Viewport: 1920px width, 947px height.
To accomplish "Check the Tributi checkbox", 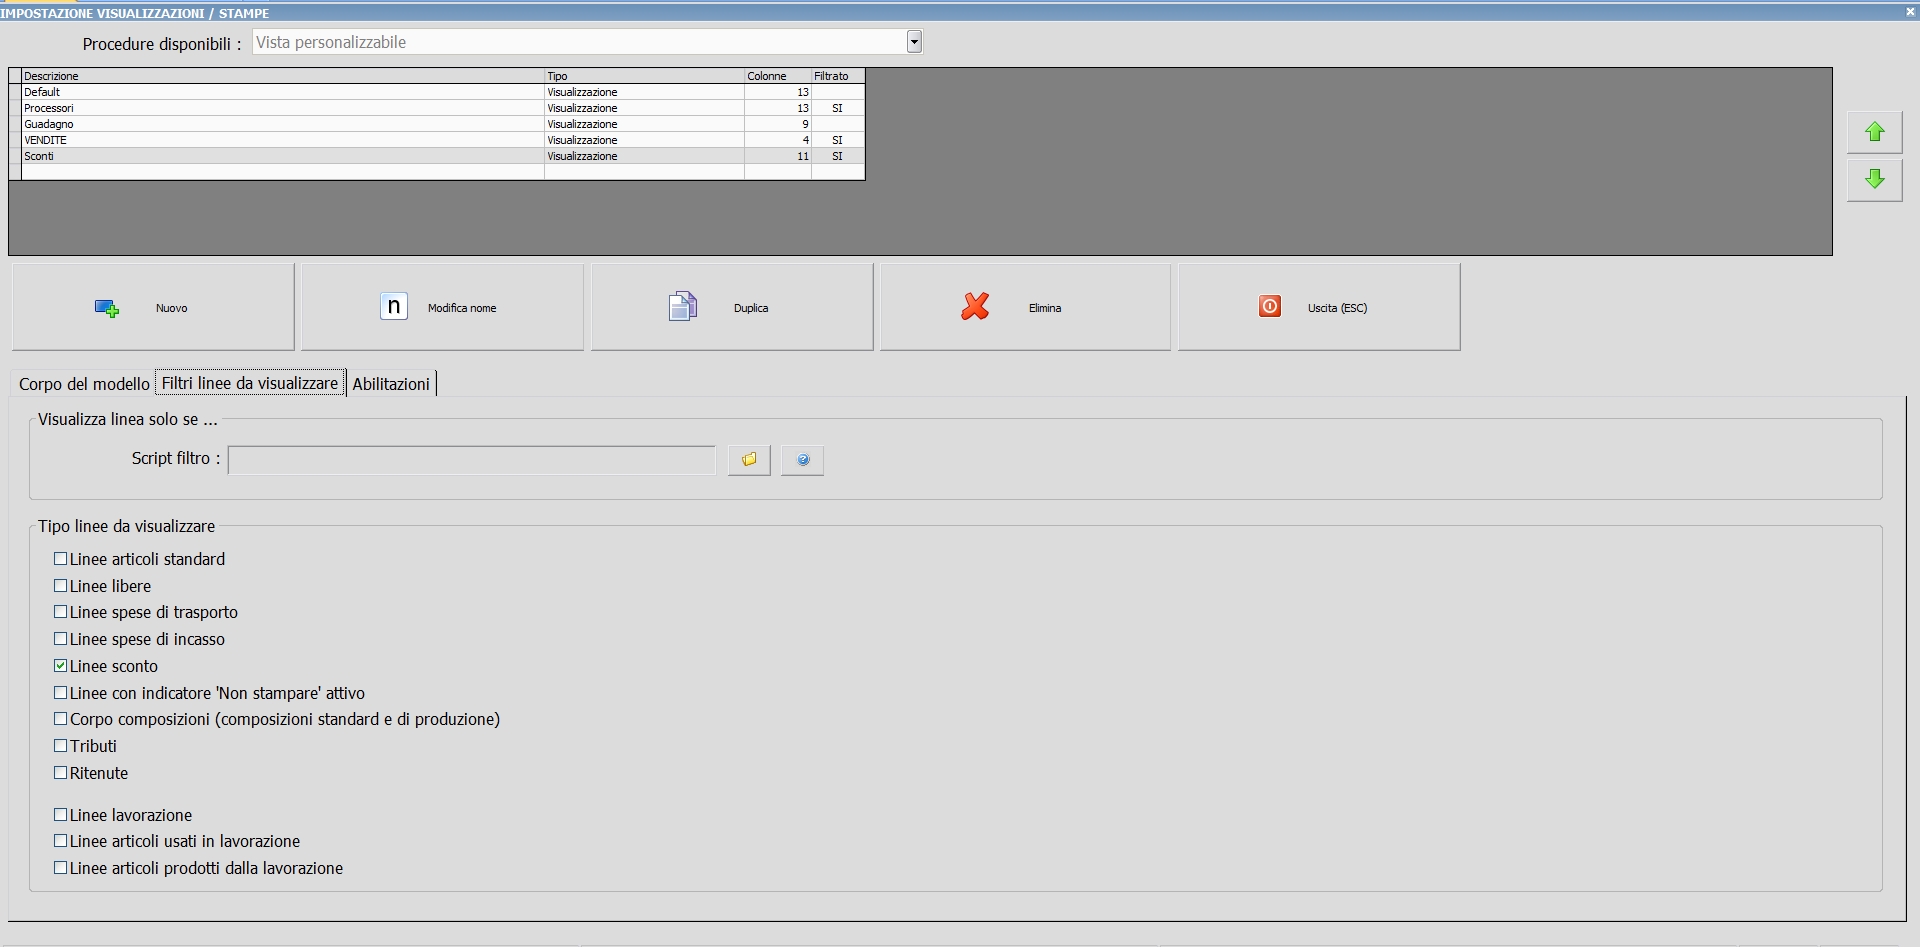I will click(x=61, y=746).
